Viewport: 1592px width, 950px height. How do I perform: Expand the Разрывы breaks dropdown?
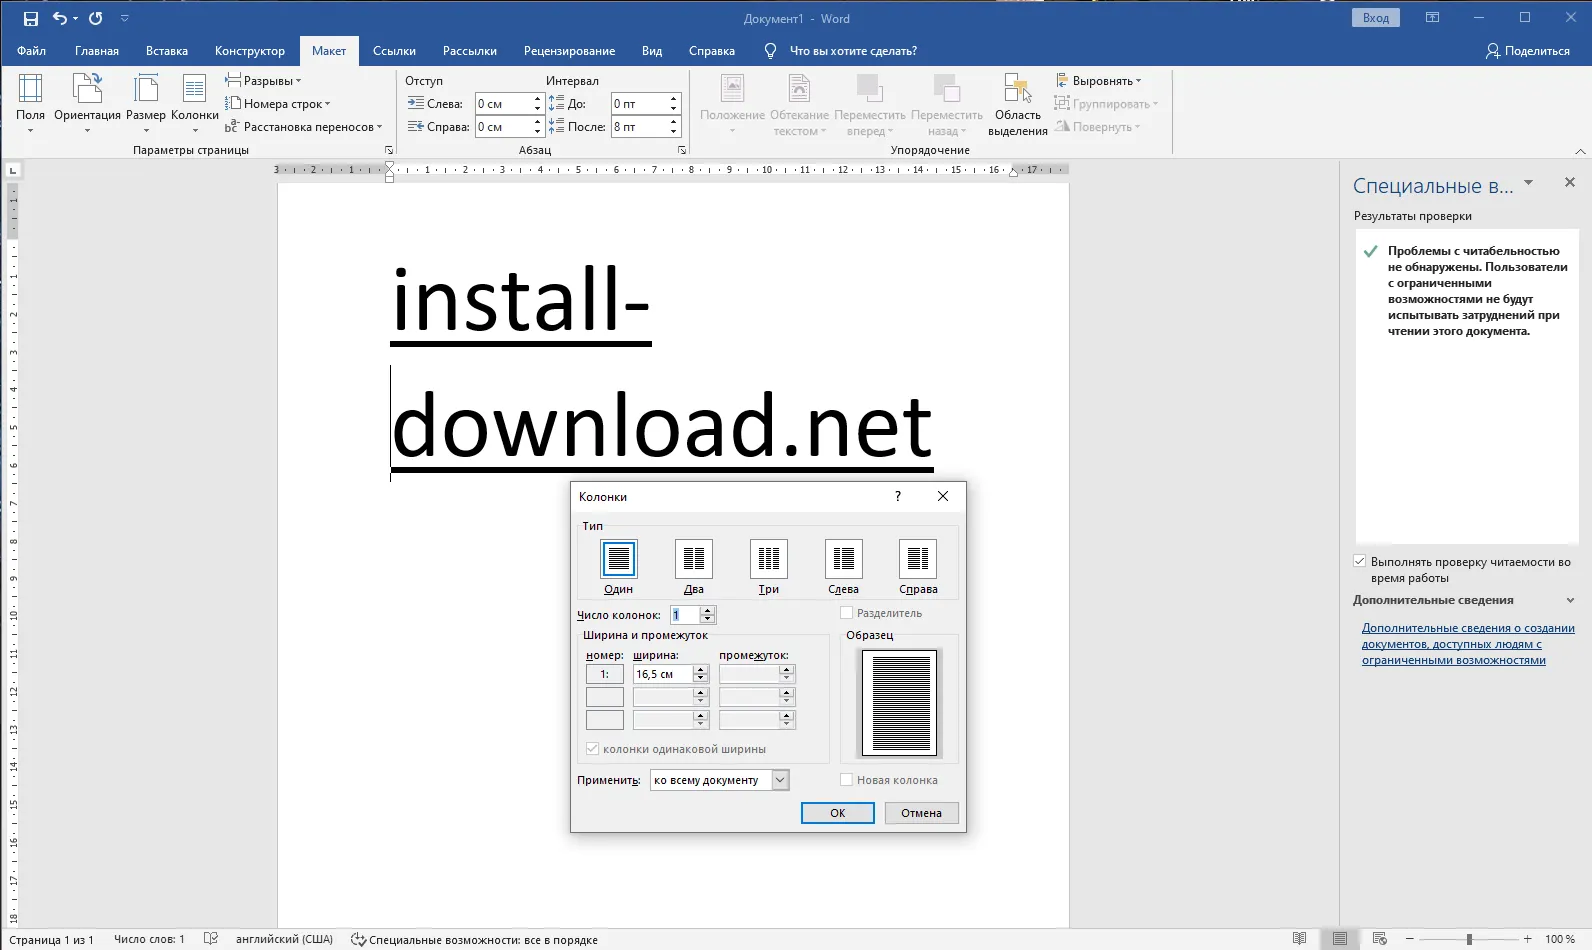click(x=265, y=81)
